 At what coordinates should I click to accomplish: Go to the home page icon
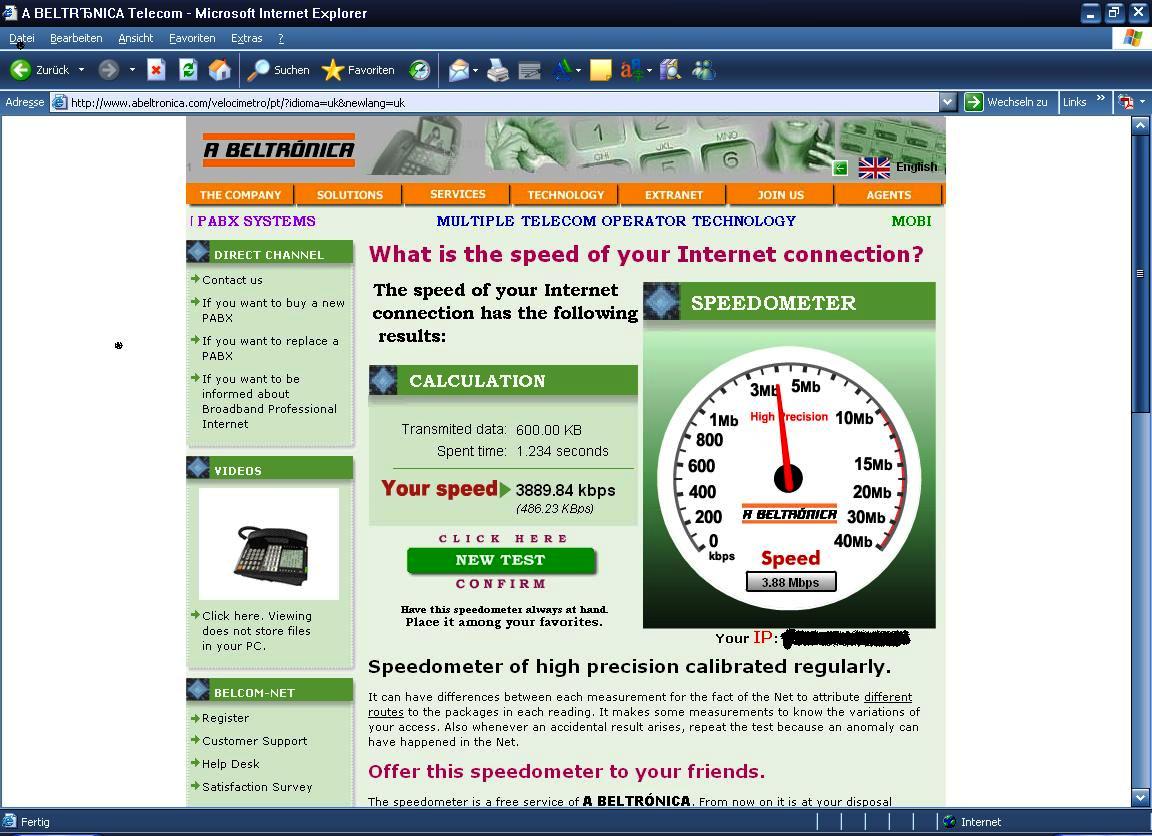click(x=220, y=70)
